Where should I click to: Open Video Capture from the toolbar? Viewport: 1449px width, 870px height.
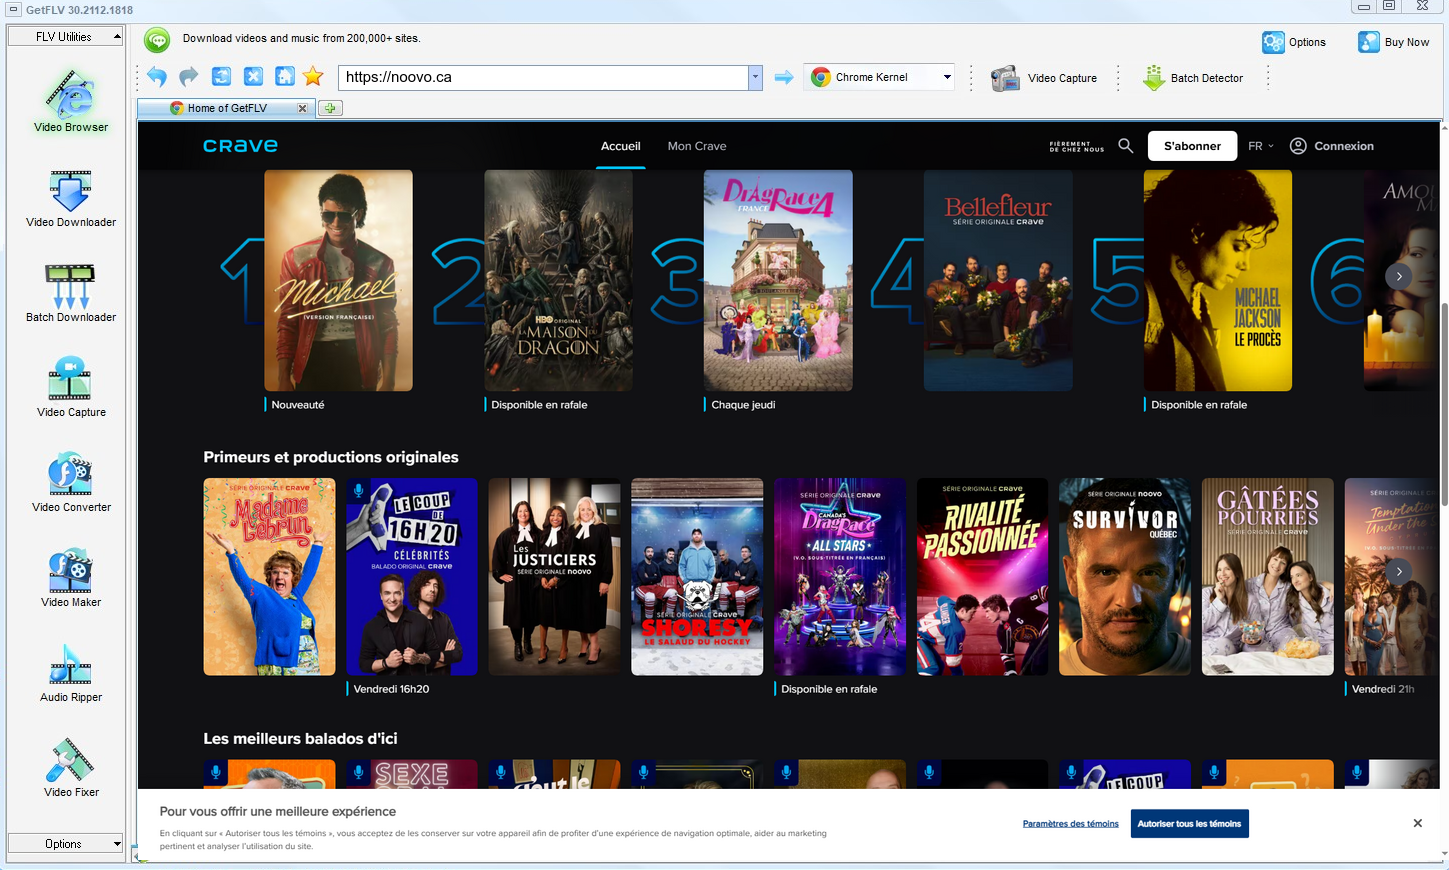click(1044, 78)
